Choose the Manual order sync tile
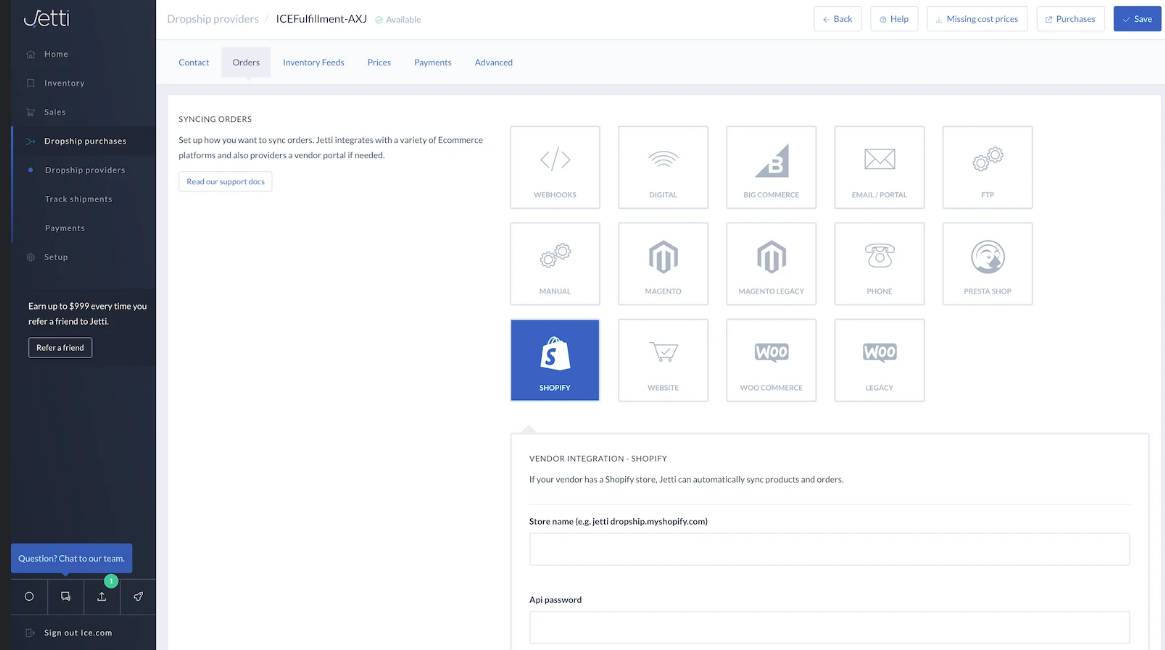The width and height of the screenshot is (1165, 650). click(555, 264)
